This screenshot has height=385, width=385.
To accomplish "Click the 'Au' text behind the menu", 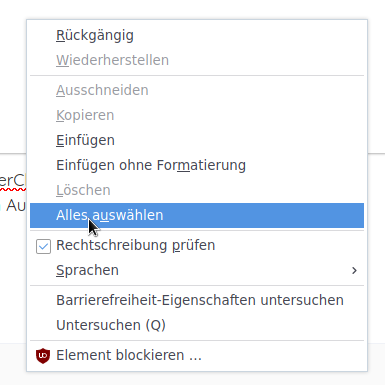I will (16, 205).
